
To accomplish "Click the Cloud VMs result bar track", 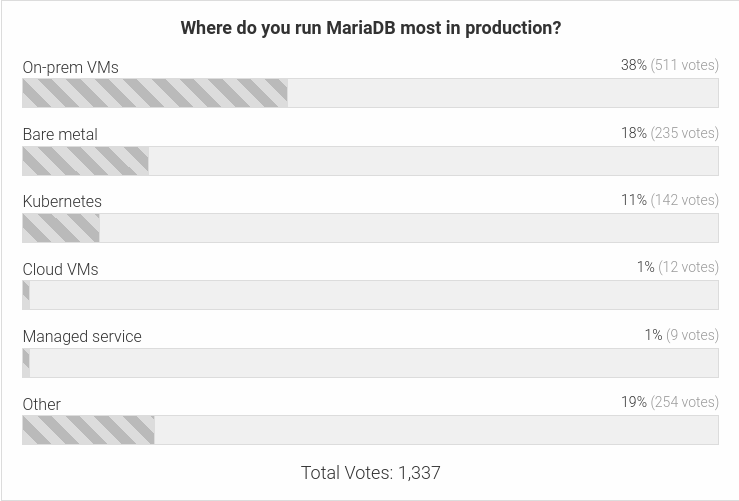I will tap(370, 295).
